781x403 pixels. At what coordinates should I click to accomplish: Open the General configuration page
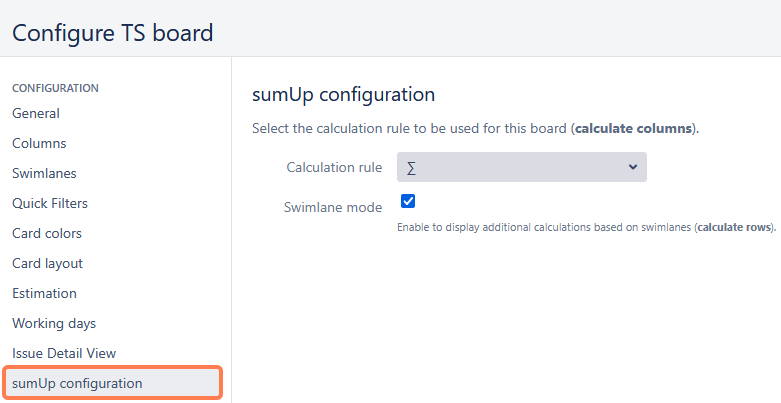point(36,113)
